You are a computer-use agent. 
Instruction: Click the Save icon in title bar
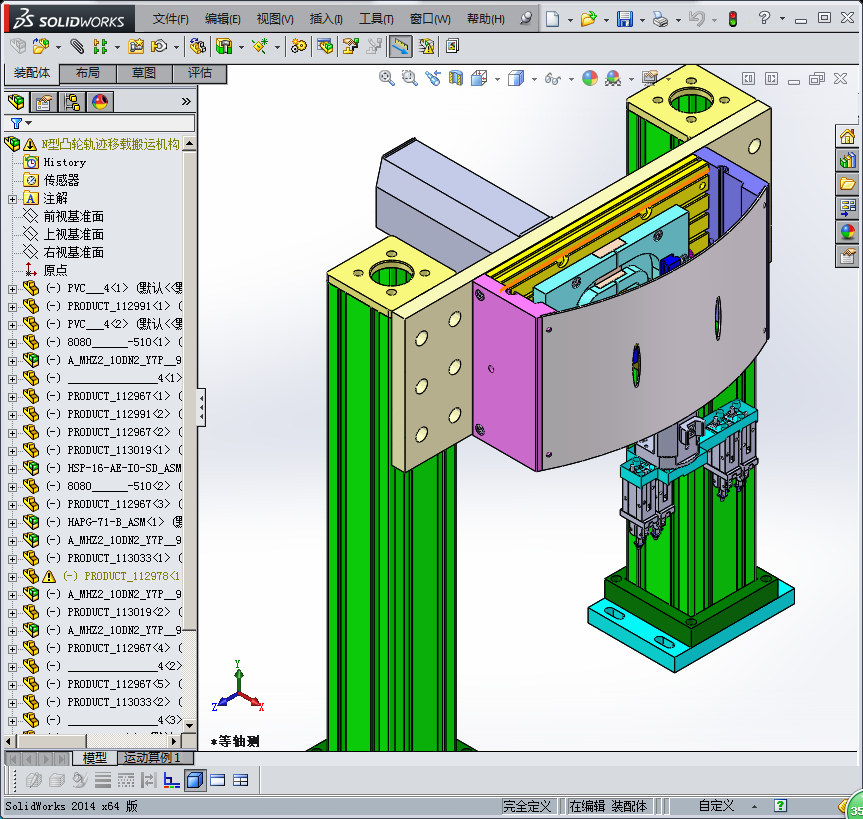tap(625, 19)
